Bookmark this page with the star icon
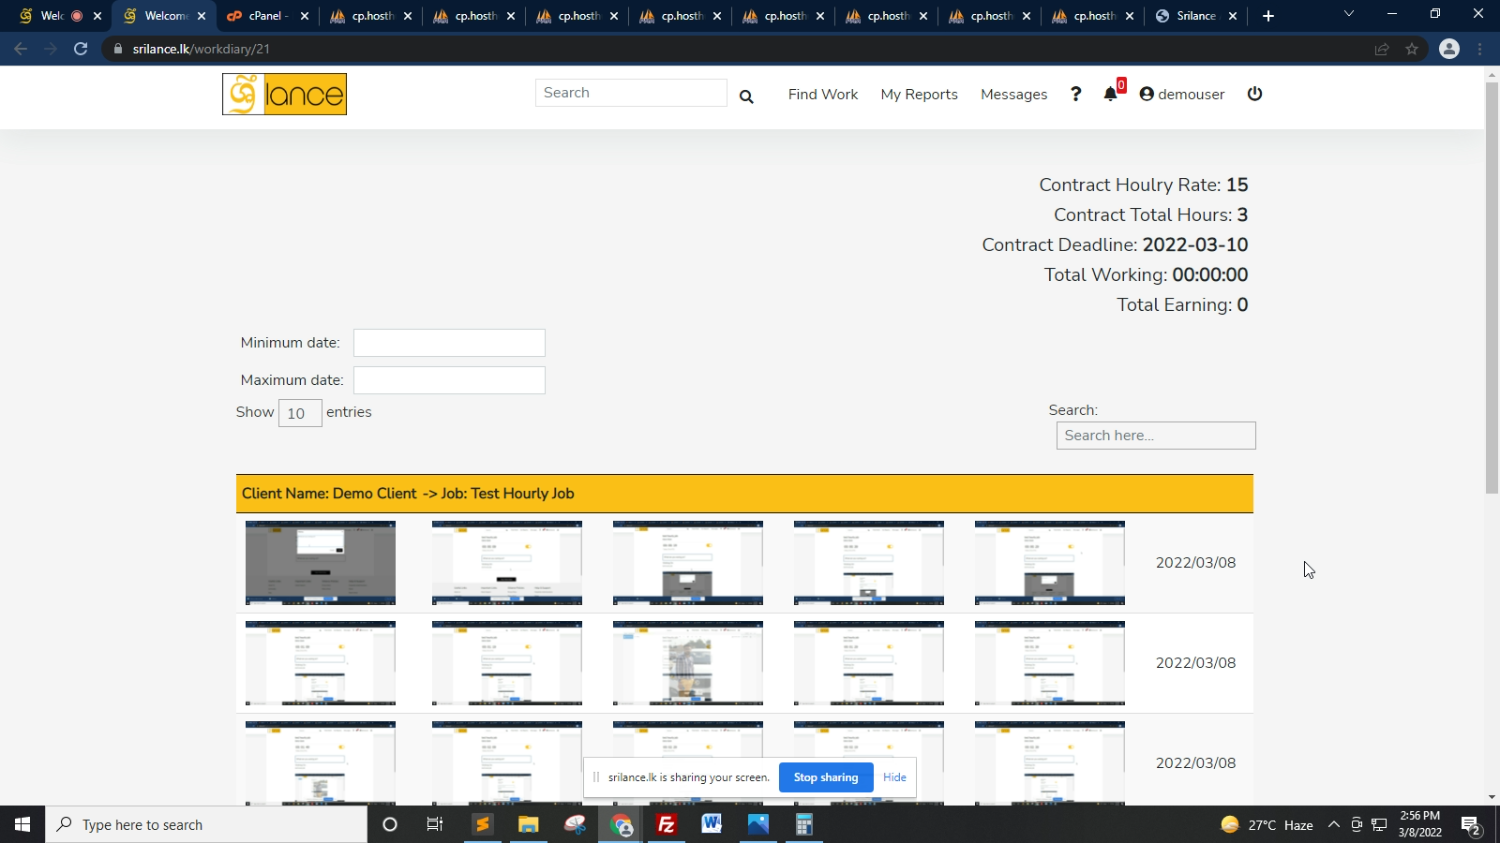This screenshot has width=1500, height=843. click(1412, 49)
